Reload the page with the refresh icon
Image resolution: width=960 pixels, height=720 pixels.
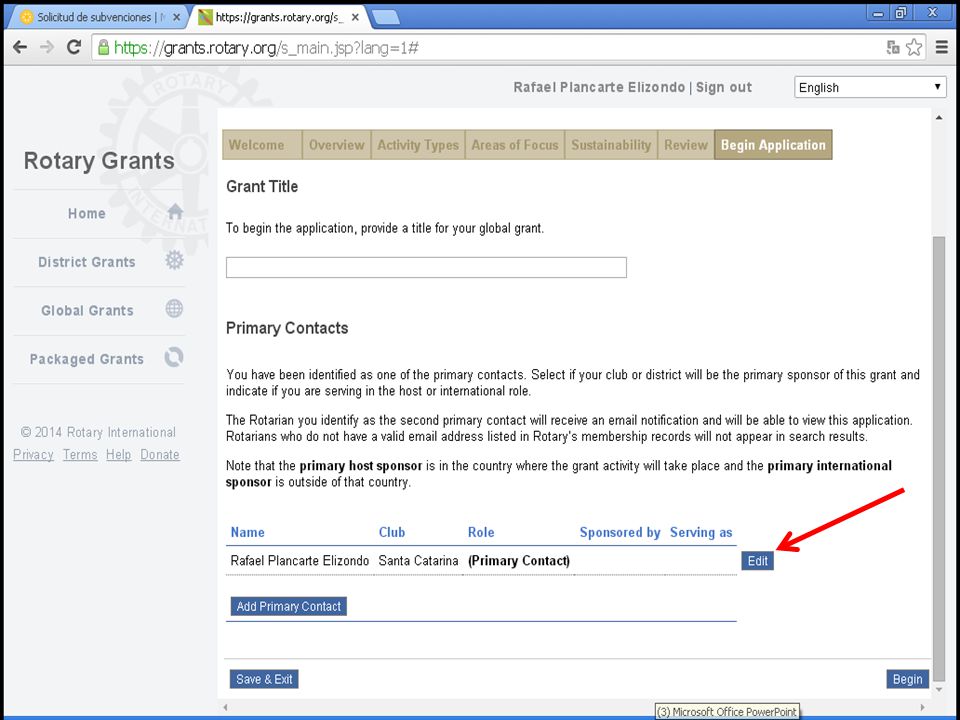(x=74, y=47)
